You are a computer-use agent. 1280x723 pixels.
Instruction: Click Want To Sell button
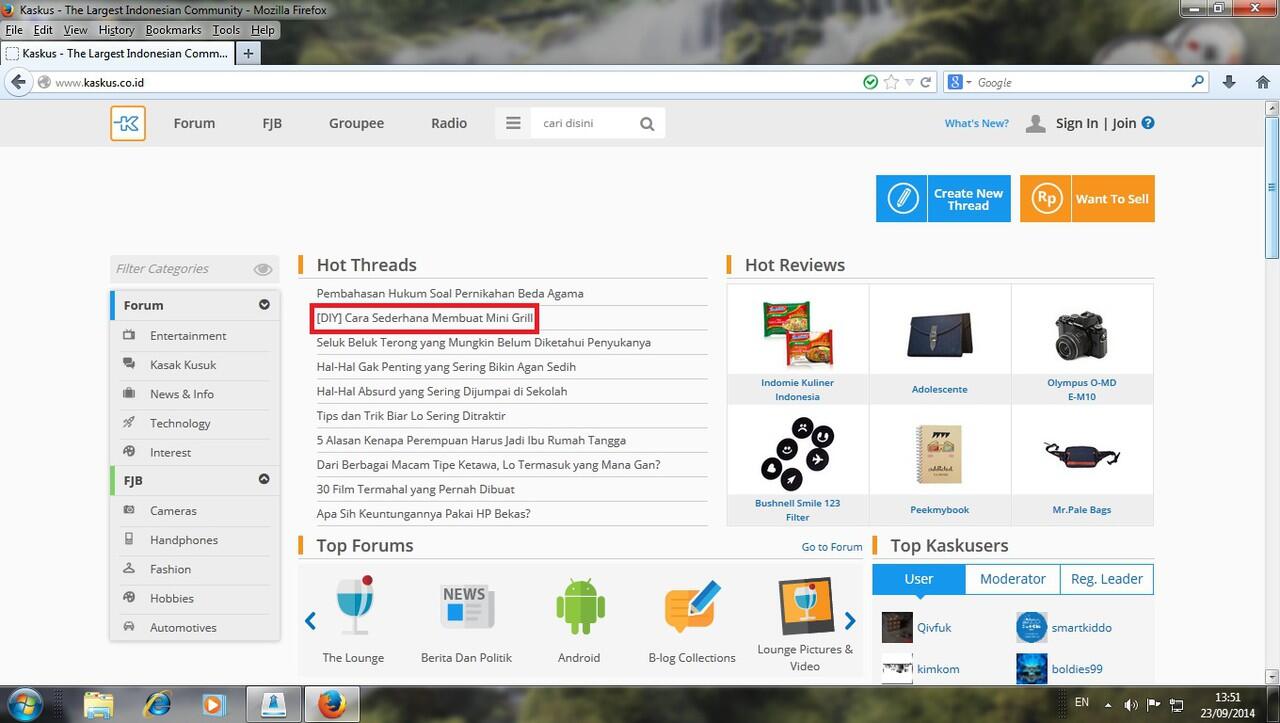[1087, 198]
